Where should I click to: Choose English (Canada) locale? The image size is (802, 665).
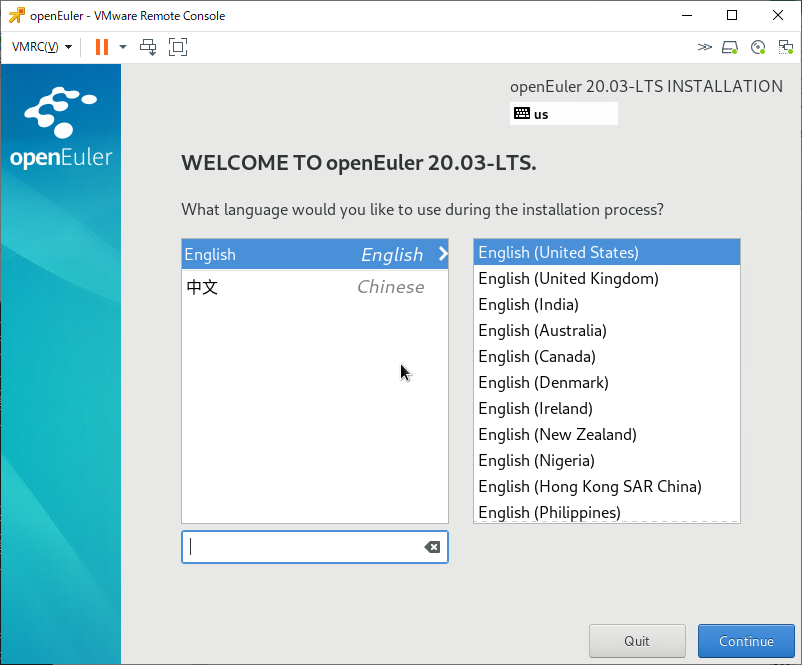coord(607,357)
